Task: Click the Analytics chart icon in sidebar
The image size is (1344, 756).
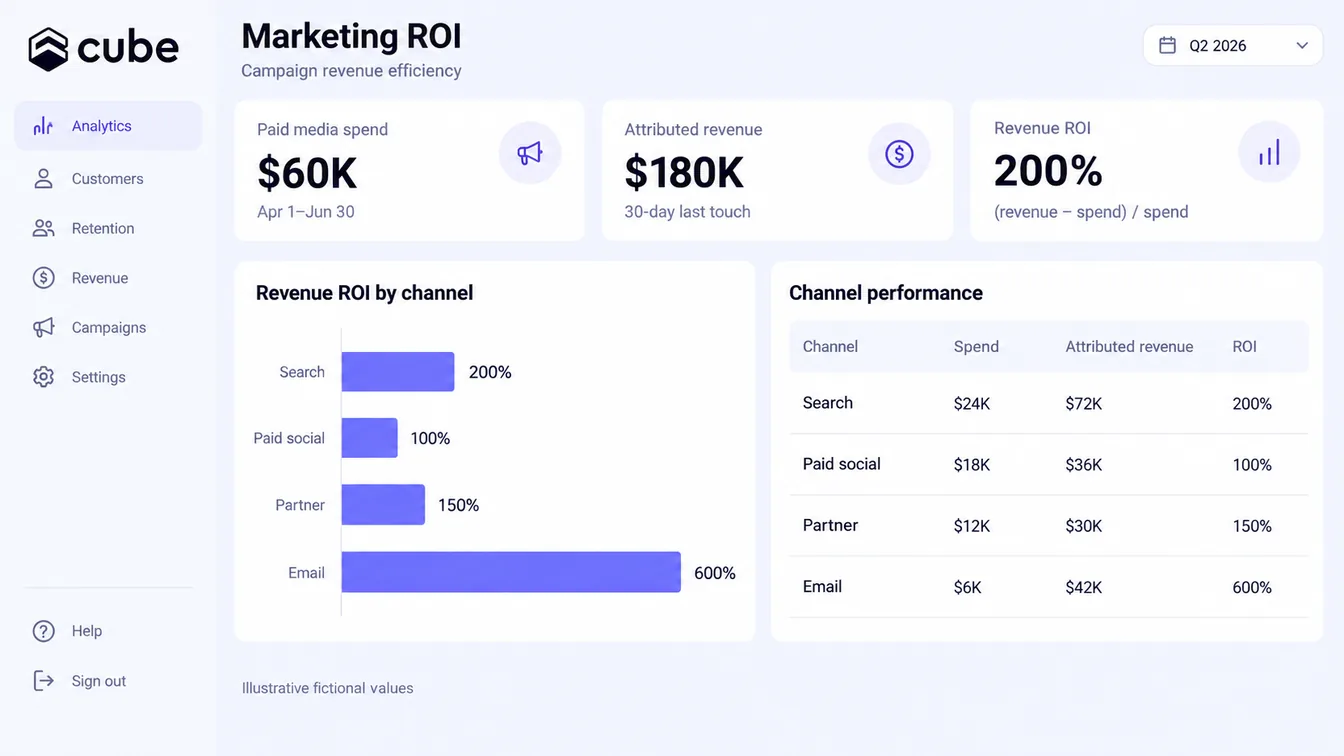Action: coord(43,126)
